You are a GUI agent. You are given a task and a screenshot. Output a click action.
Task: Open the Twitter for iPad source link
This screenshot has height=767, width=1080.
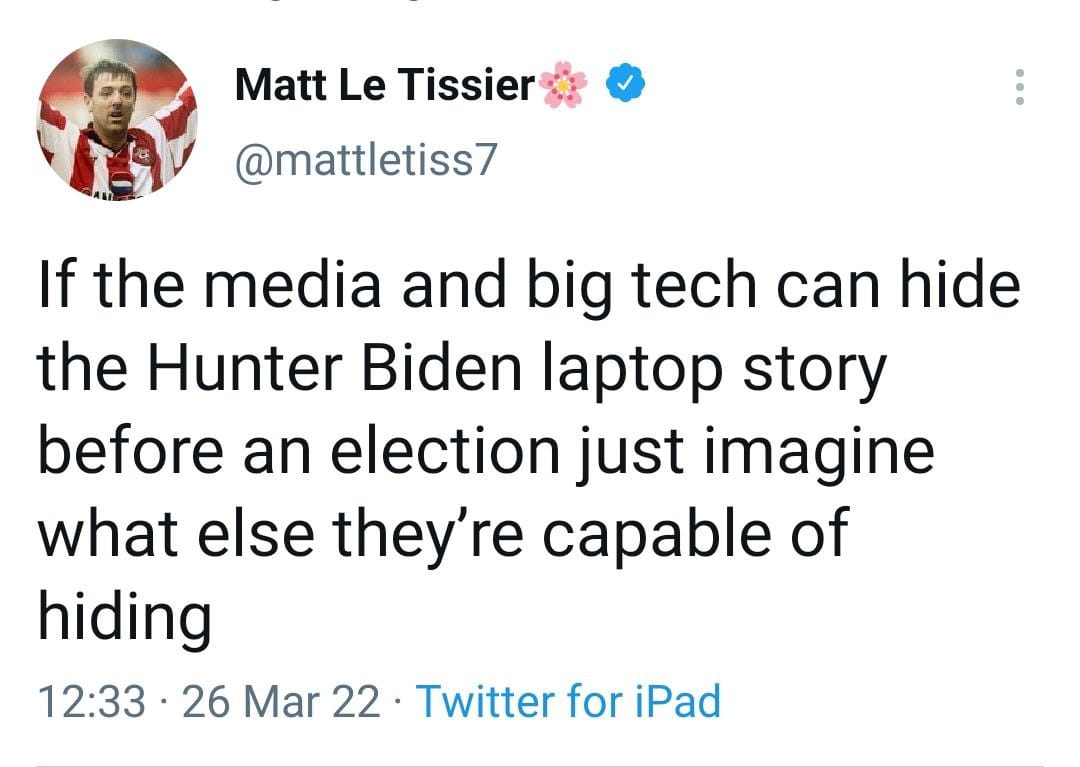point(567,701)
